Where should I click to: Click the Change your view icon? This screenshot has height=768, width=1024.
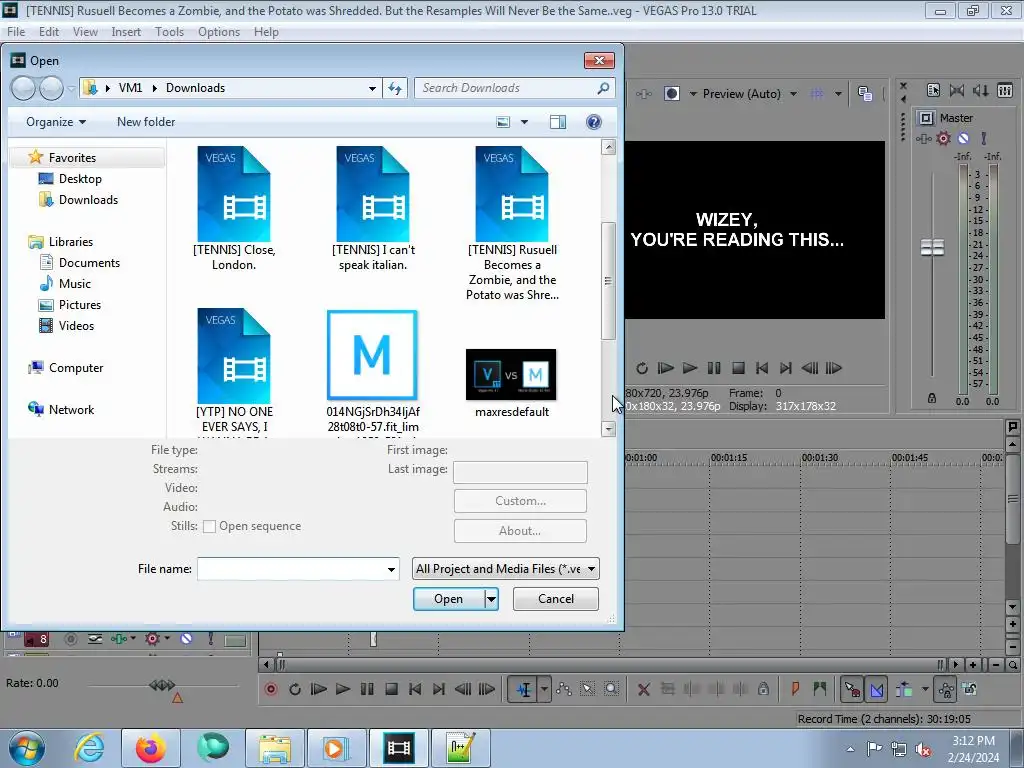[503, 122]
